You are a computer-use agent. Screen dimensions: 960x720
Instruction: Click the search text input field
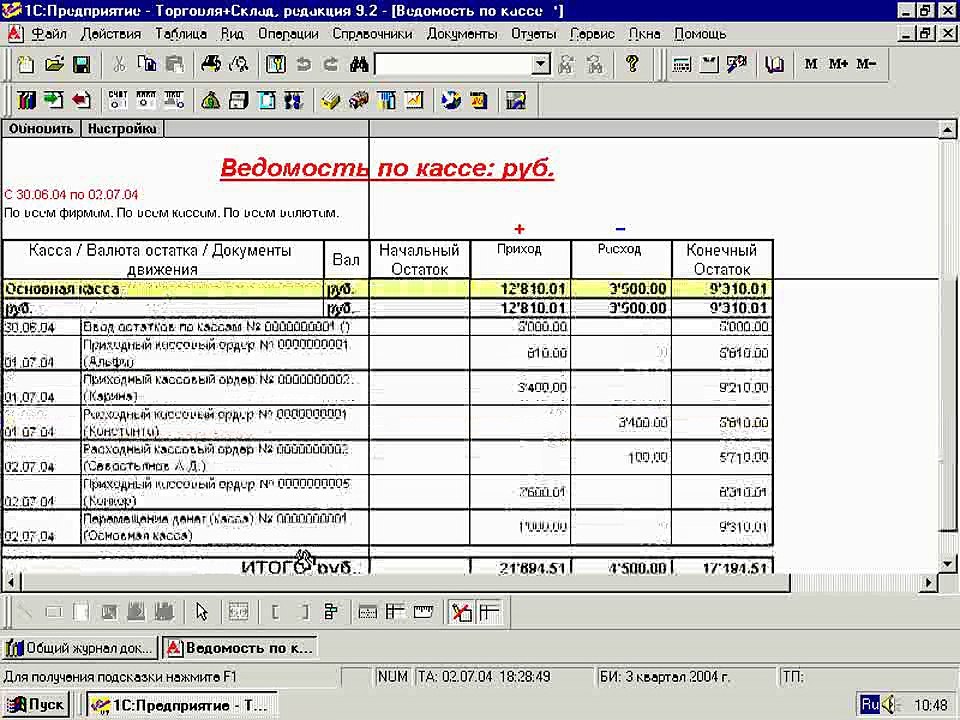coord(453,64)
